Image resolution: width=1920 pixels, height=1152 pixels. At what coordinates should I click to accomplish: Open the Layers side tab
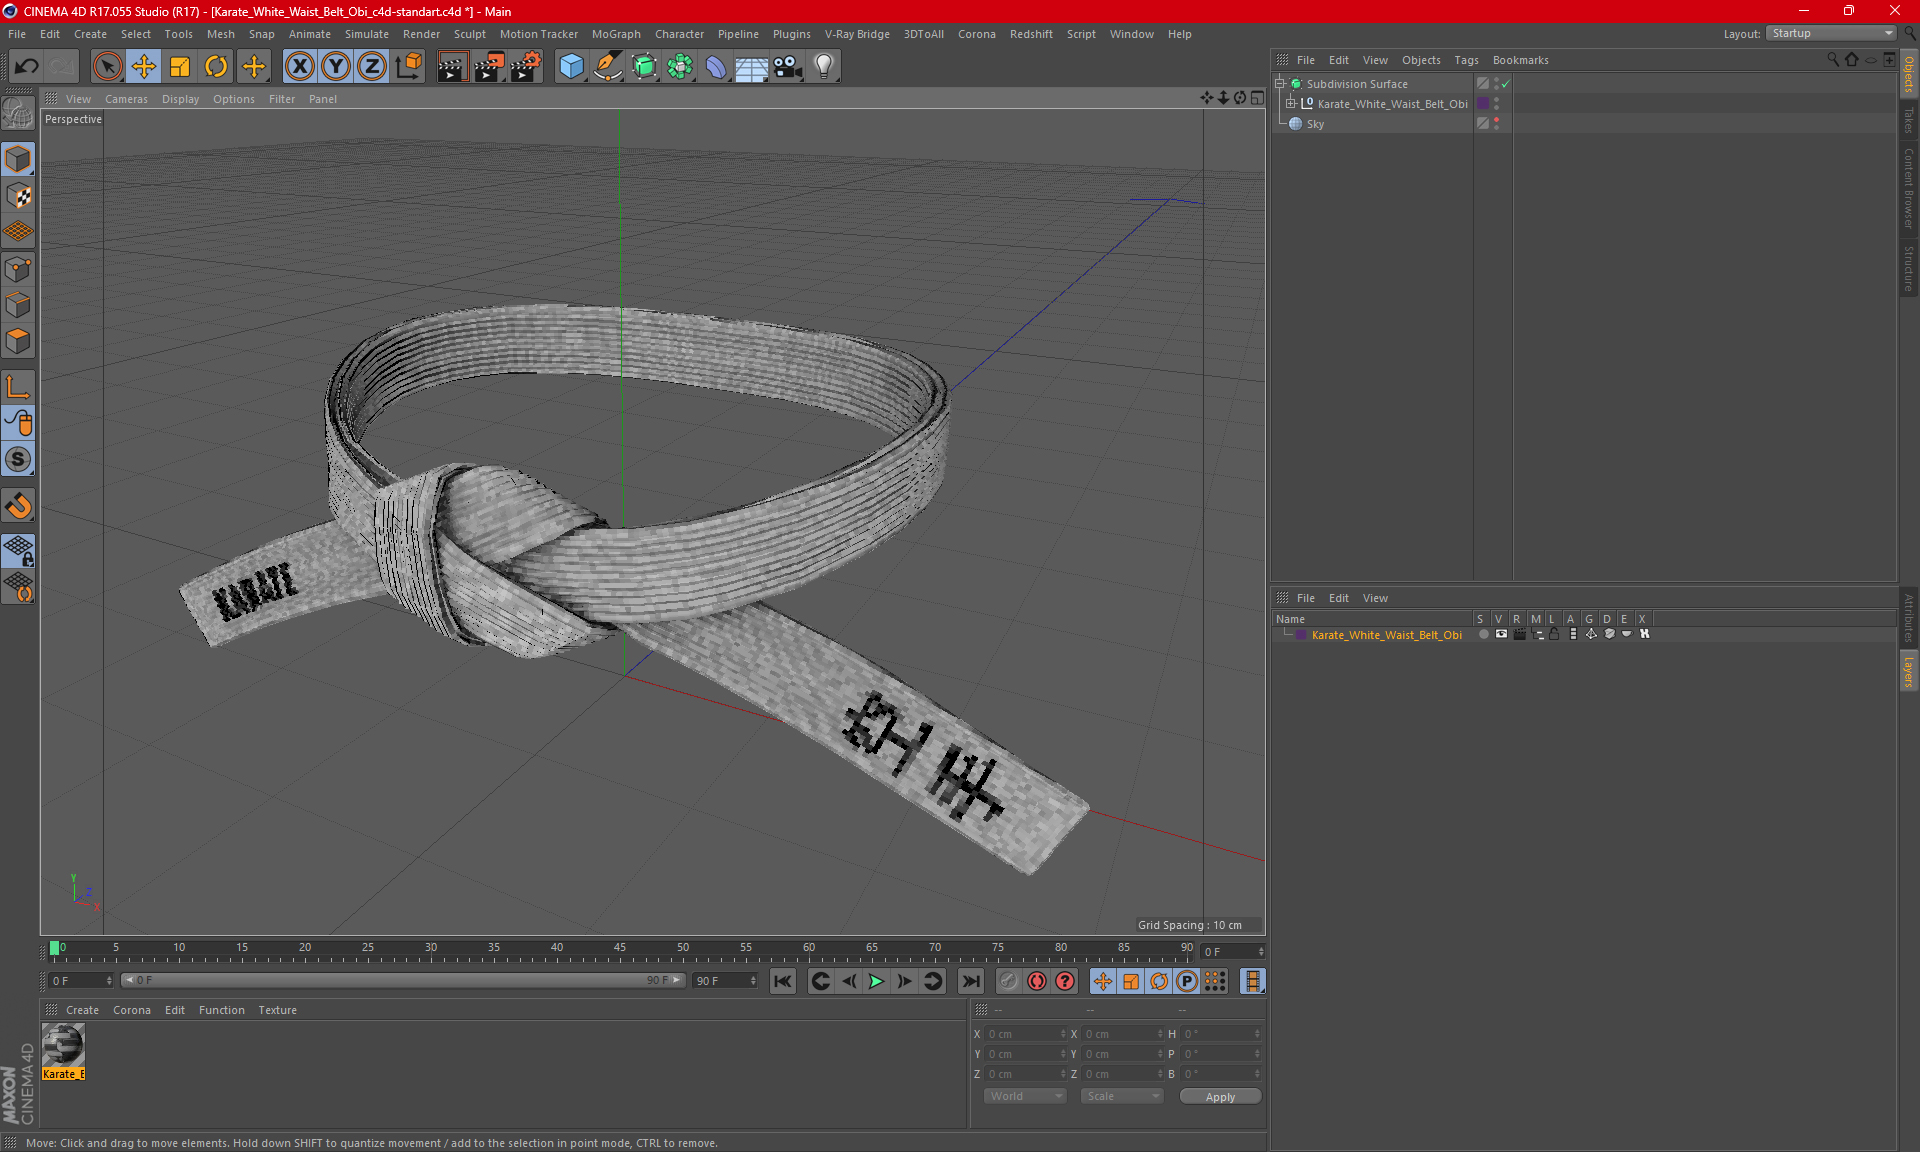[1908, 671]
